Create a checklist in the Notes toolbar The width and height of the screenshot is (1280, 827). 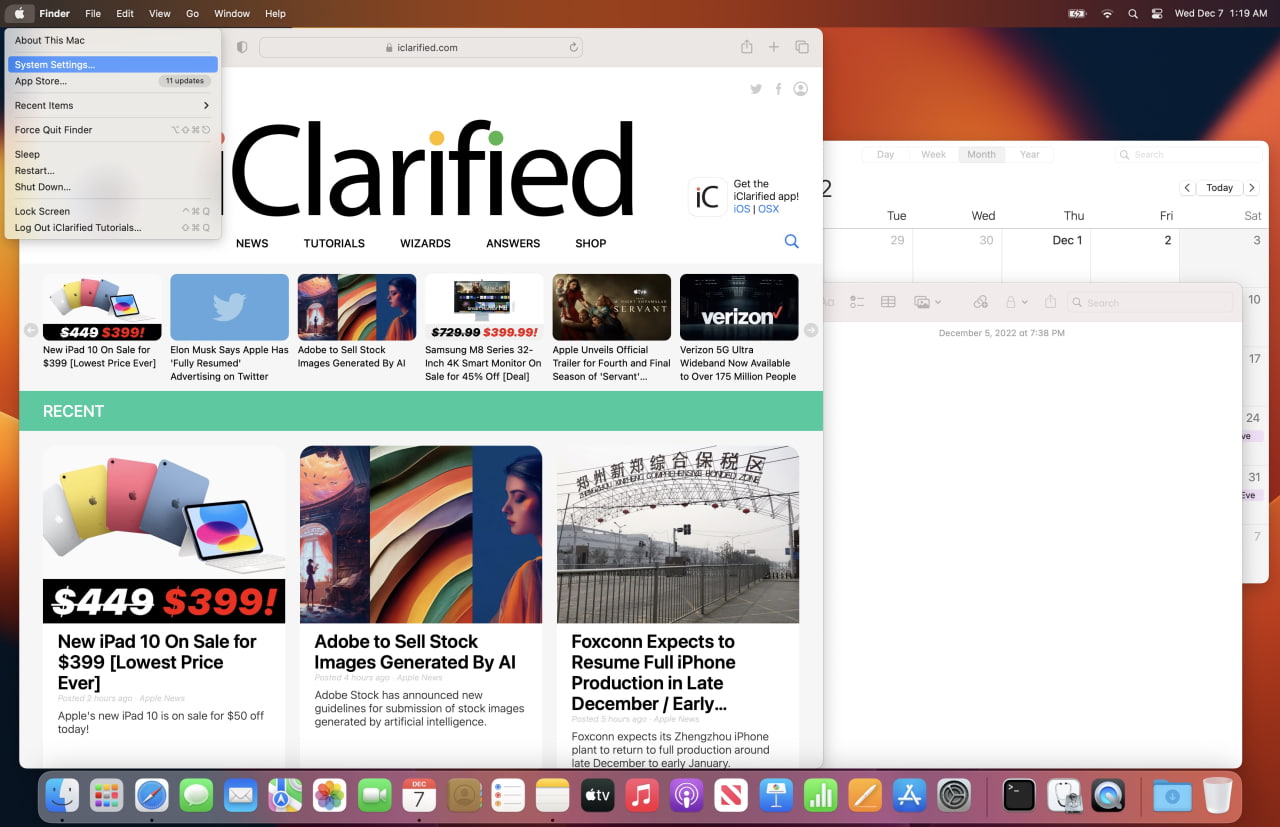[857, 302]
